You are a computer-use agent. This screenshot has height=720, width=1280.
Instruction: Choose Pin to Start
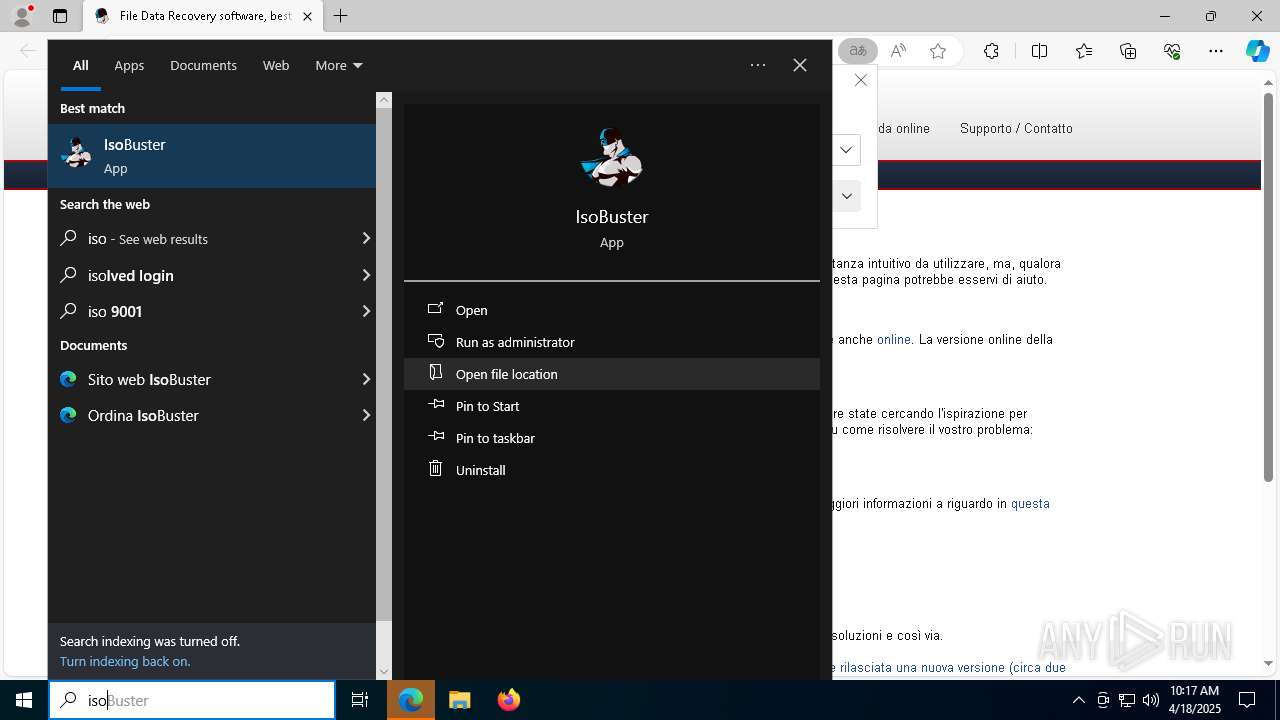click(x=611, y=406)
